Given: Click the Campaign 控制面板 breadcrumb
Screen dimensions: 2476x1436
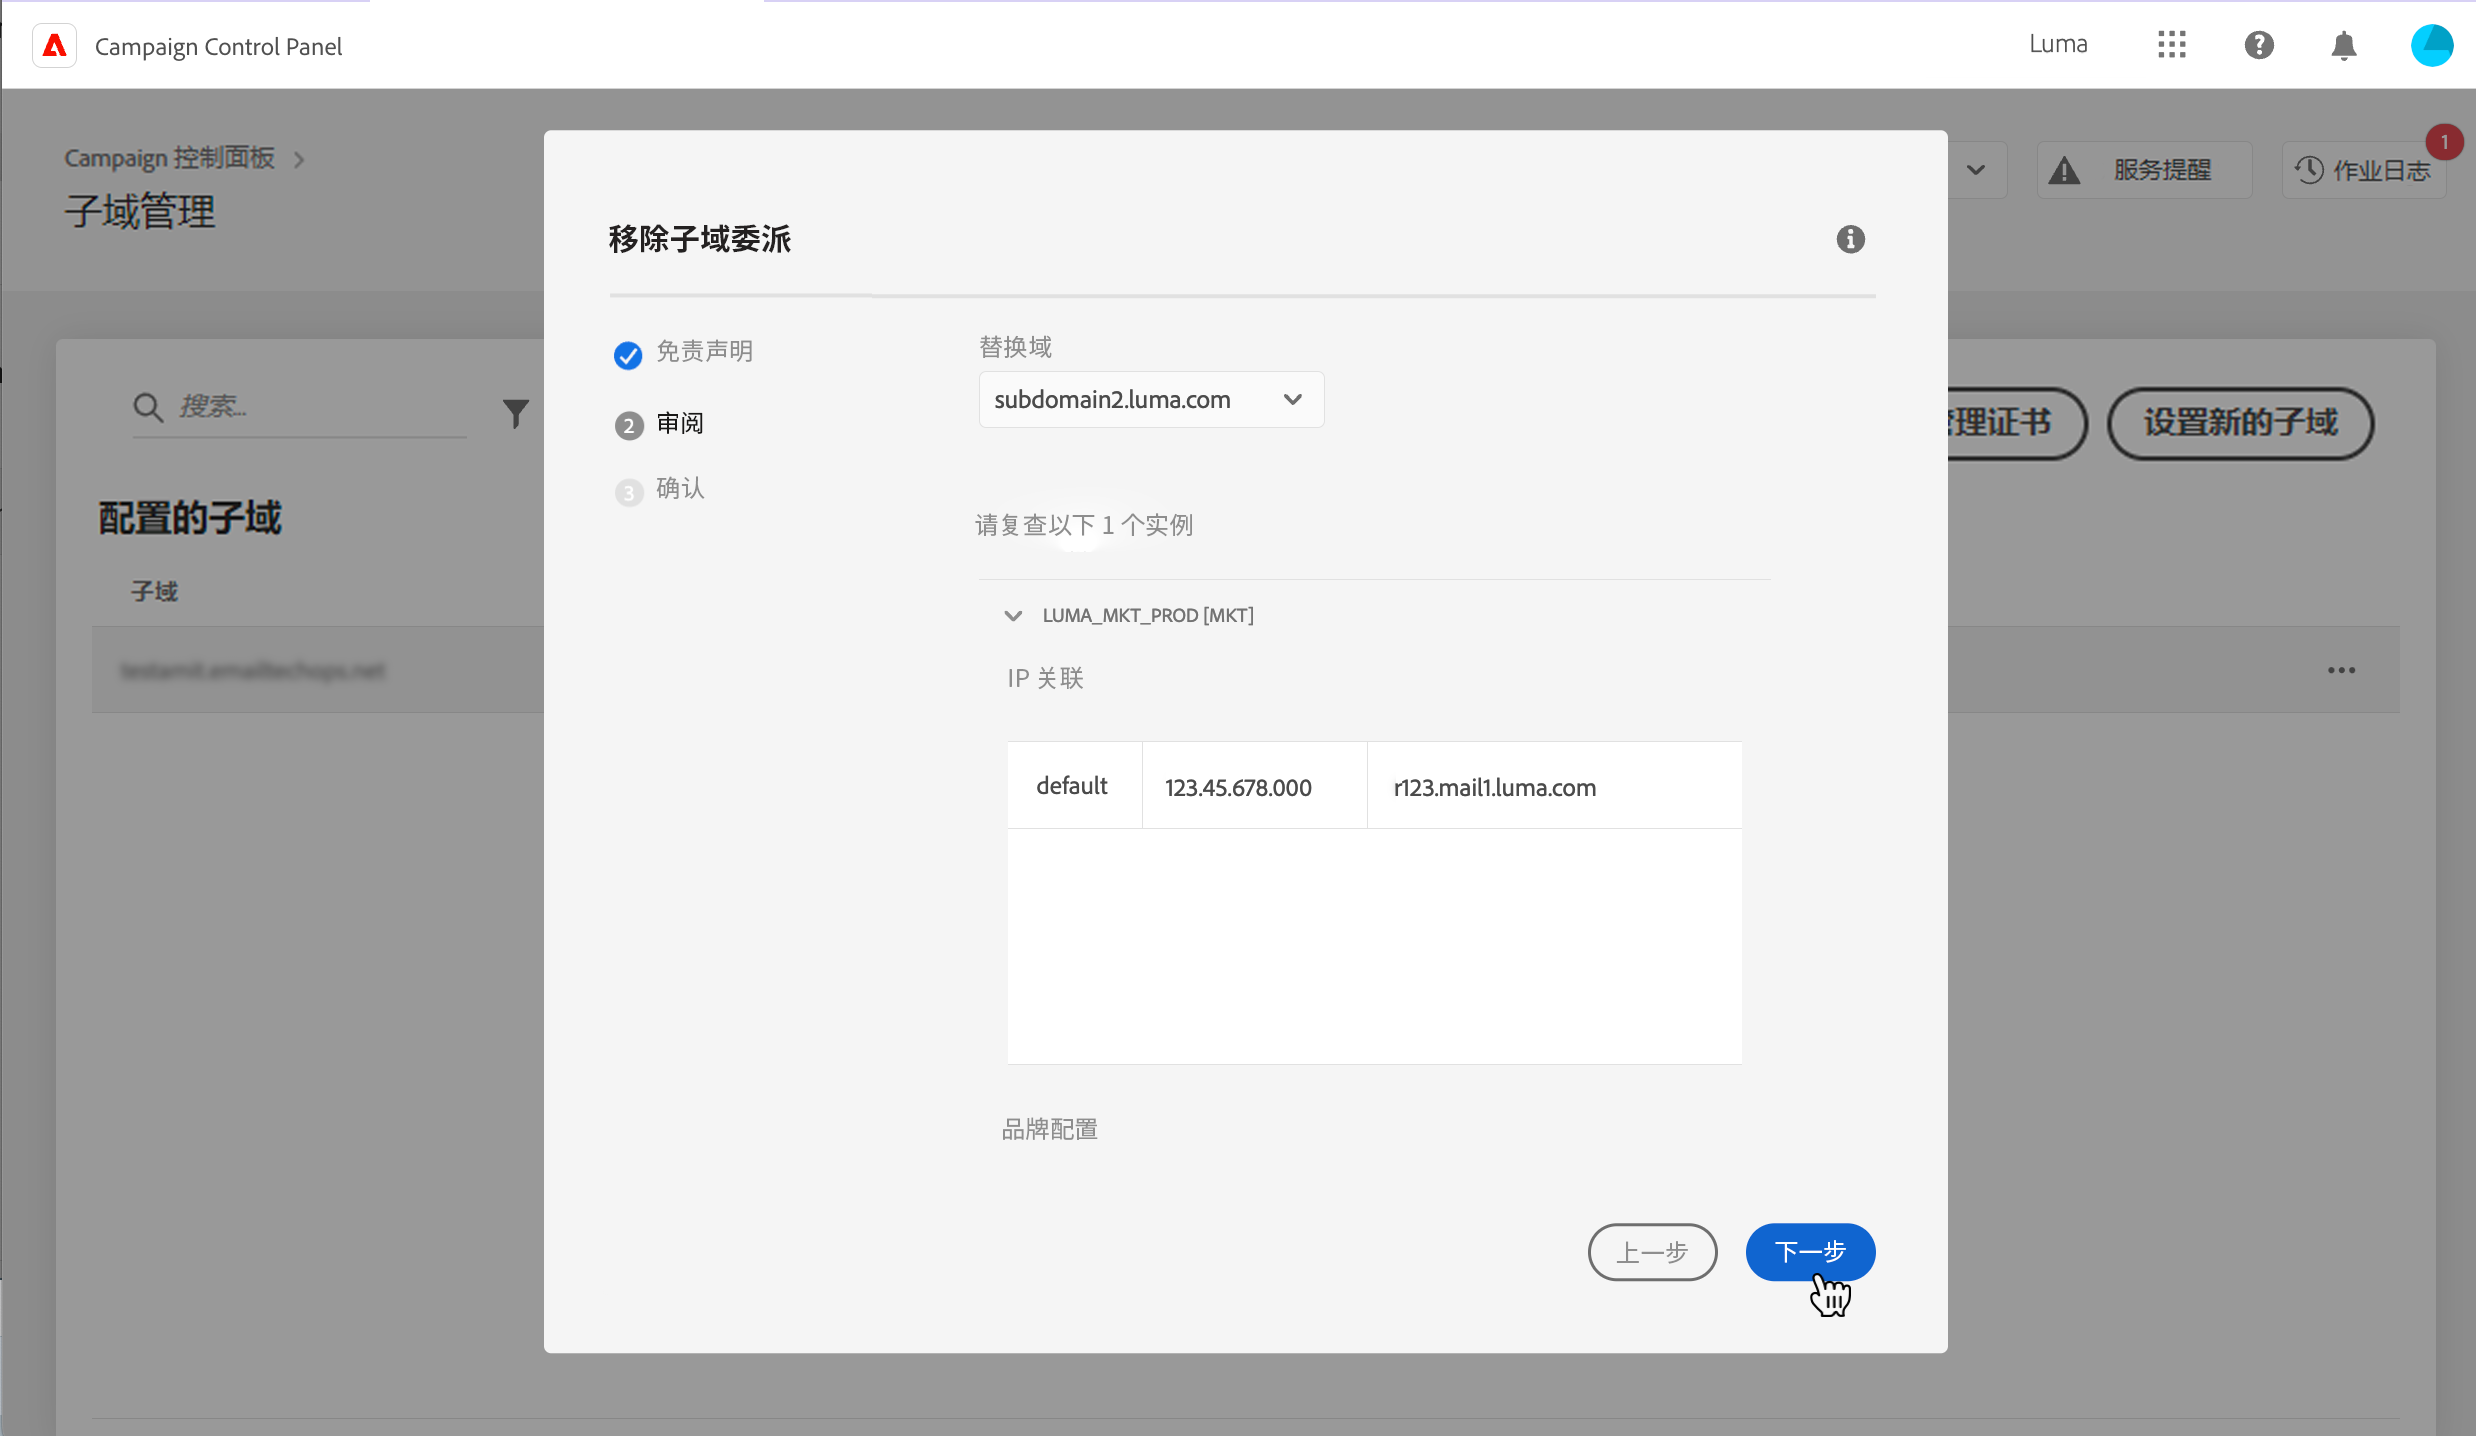Looking at the screenshot, I should tap(169, 158).
